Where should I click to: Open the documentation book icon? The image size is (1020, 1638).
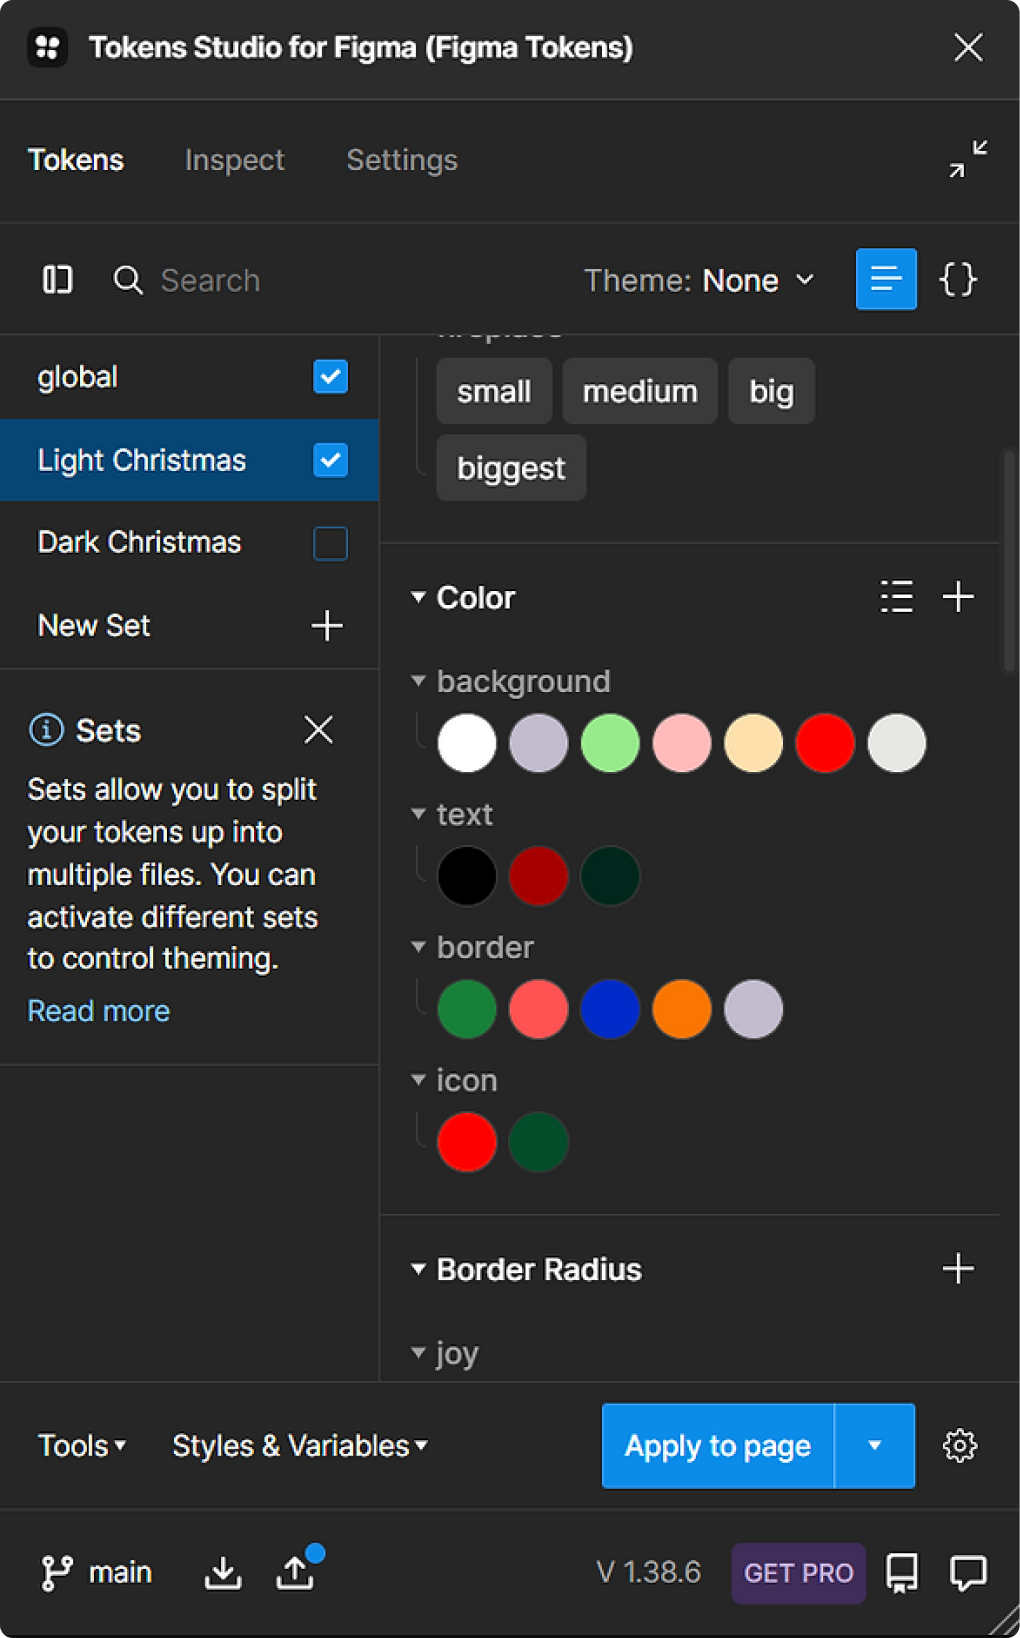pos(902,1573)
